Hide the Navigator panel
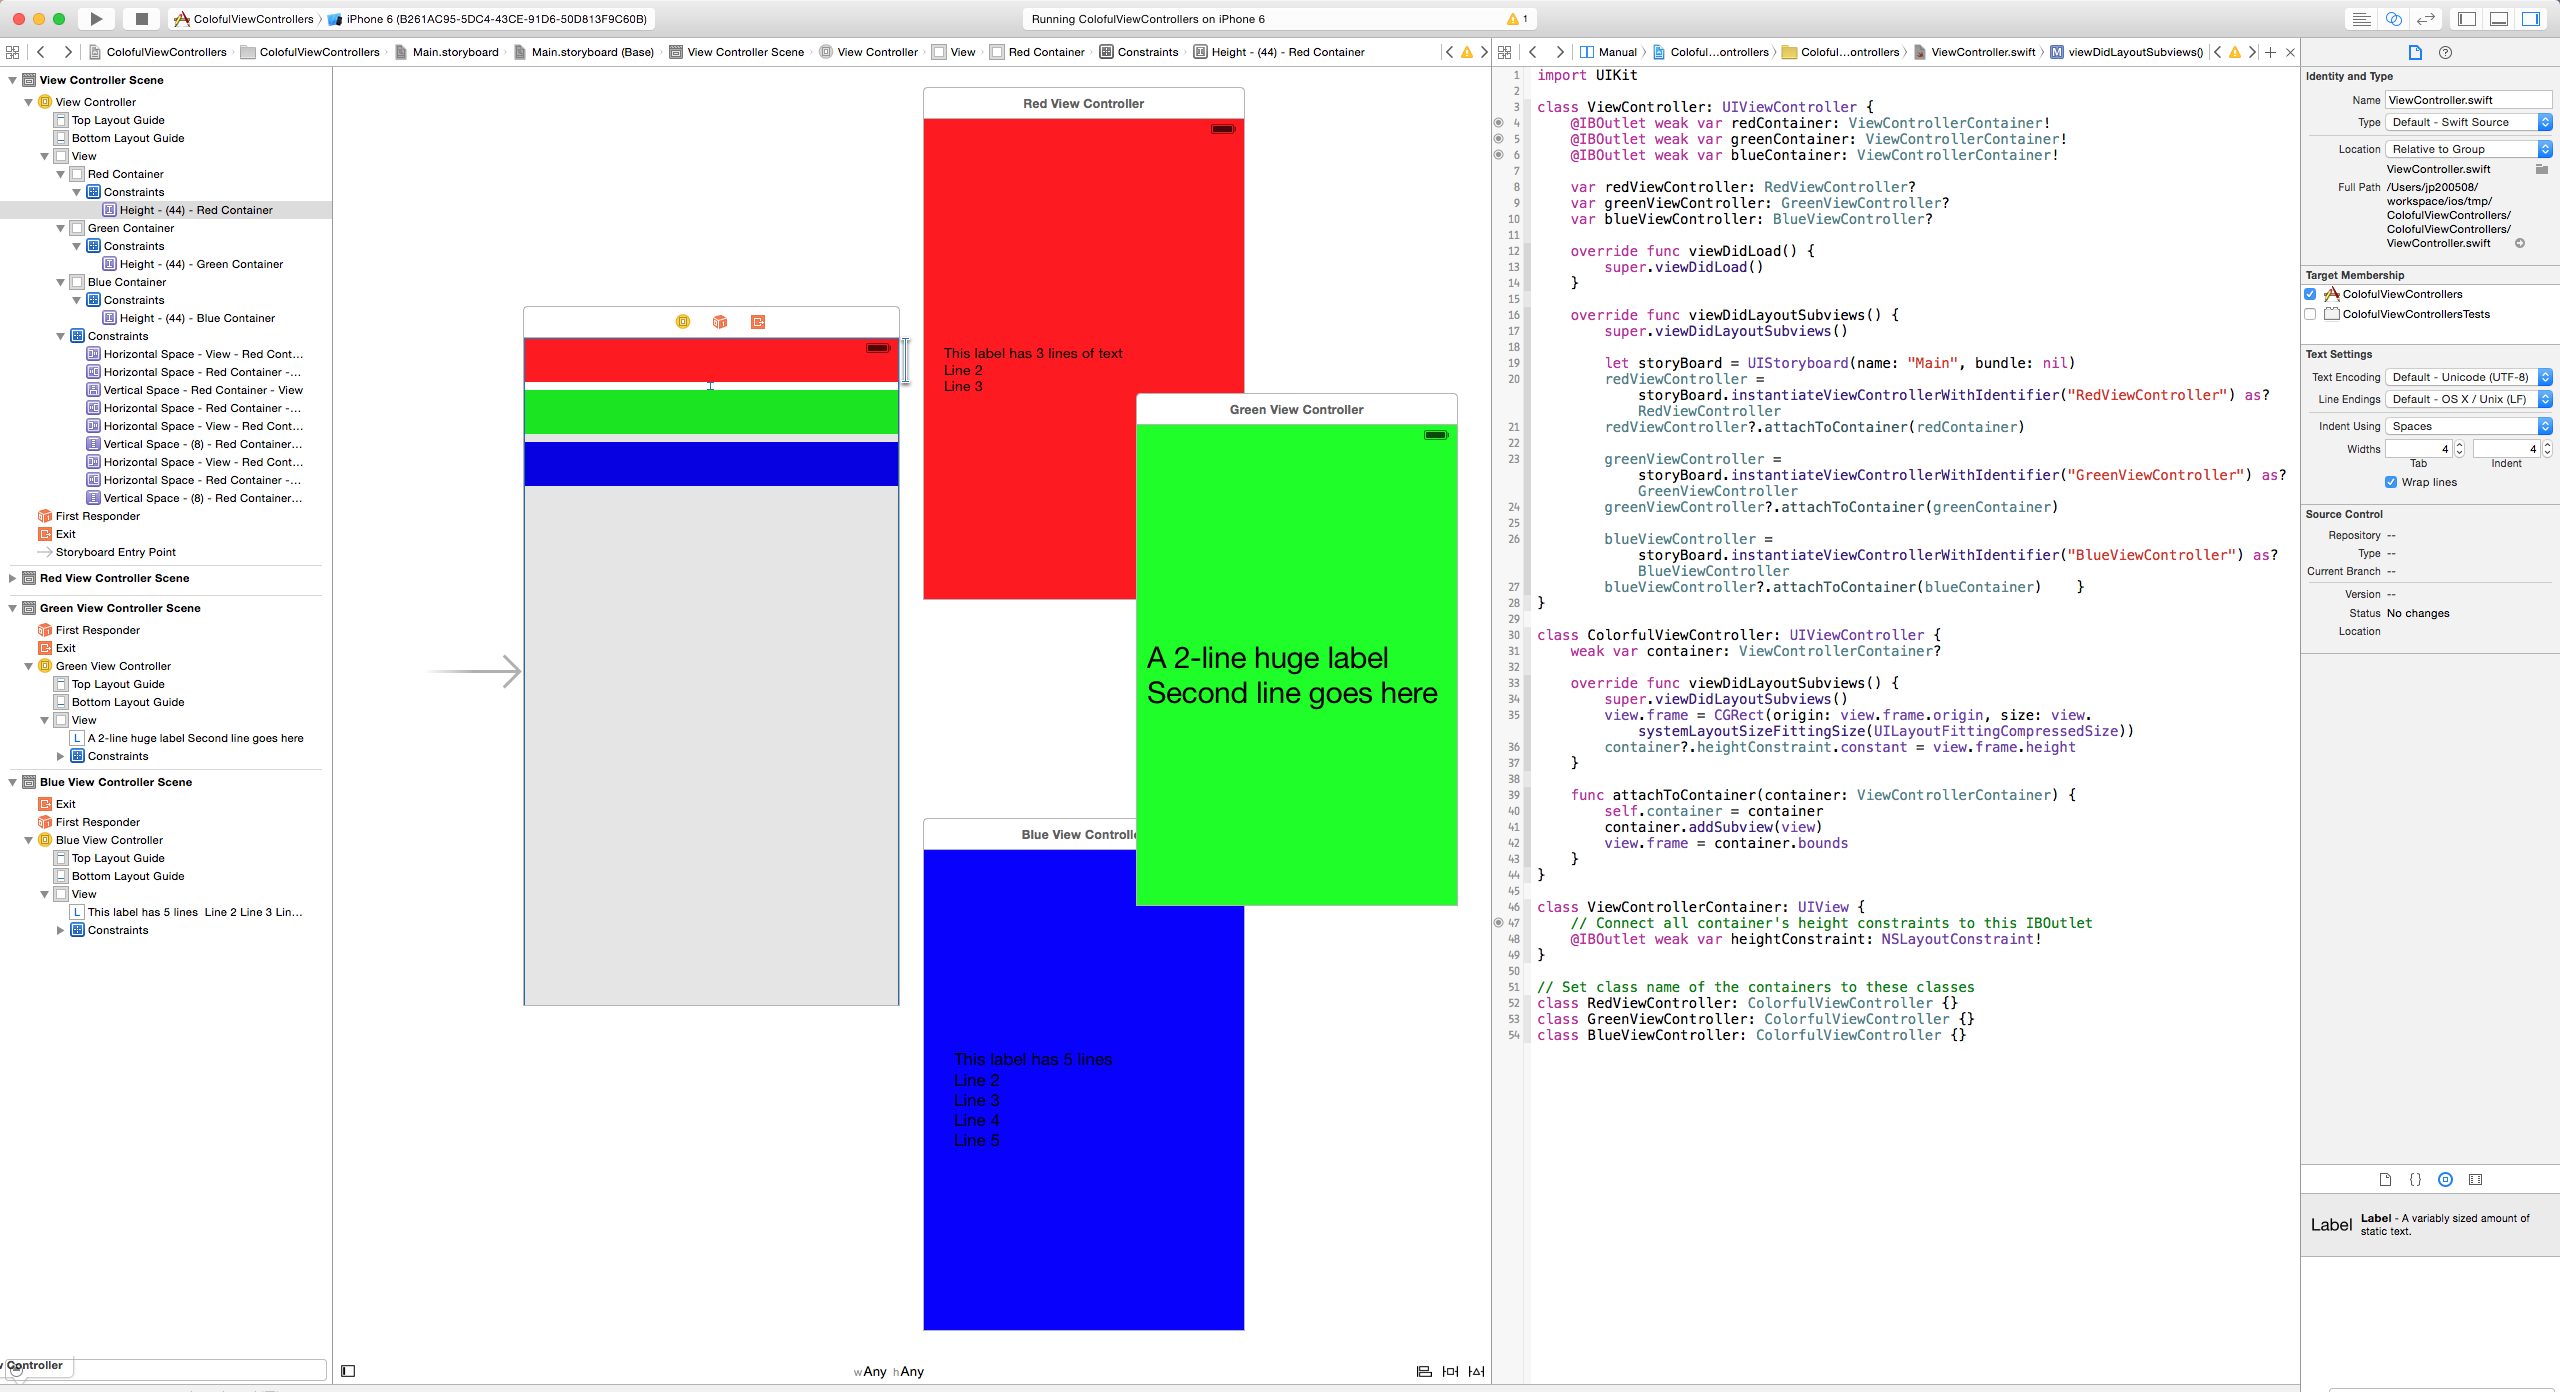Screen dimensions: 2560x1392 coord(2467,19)
